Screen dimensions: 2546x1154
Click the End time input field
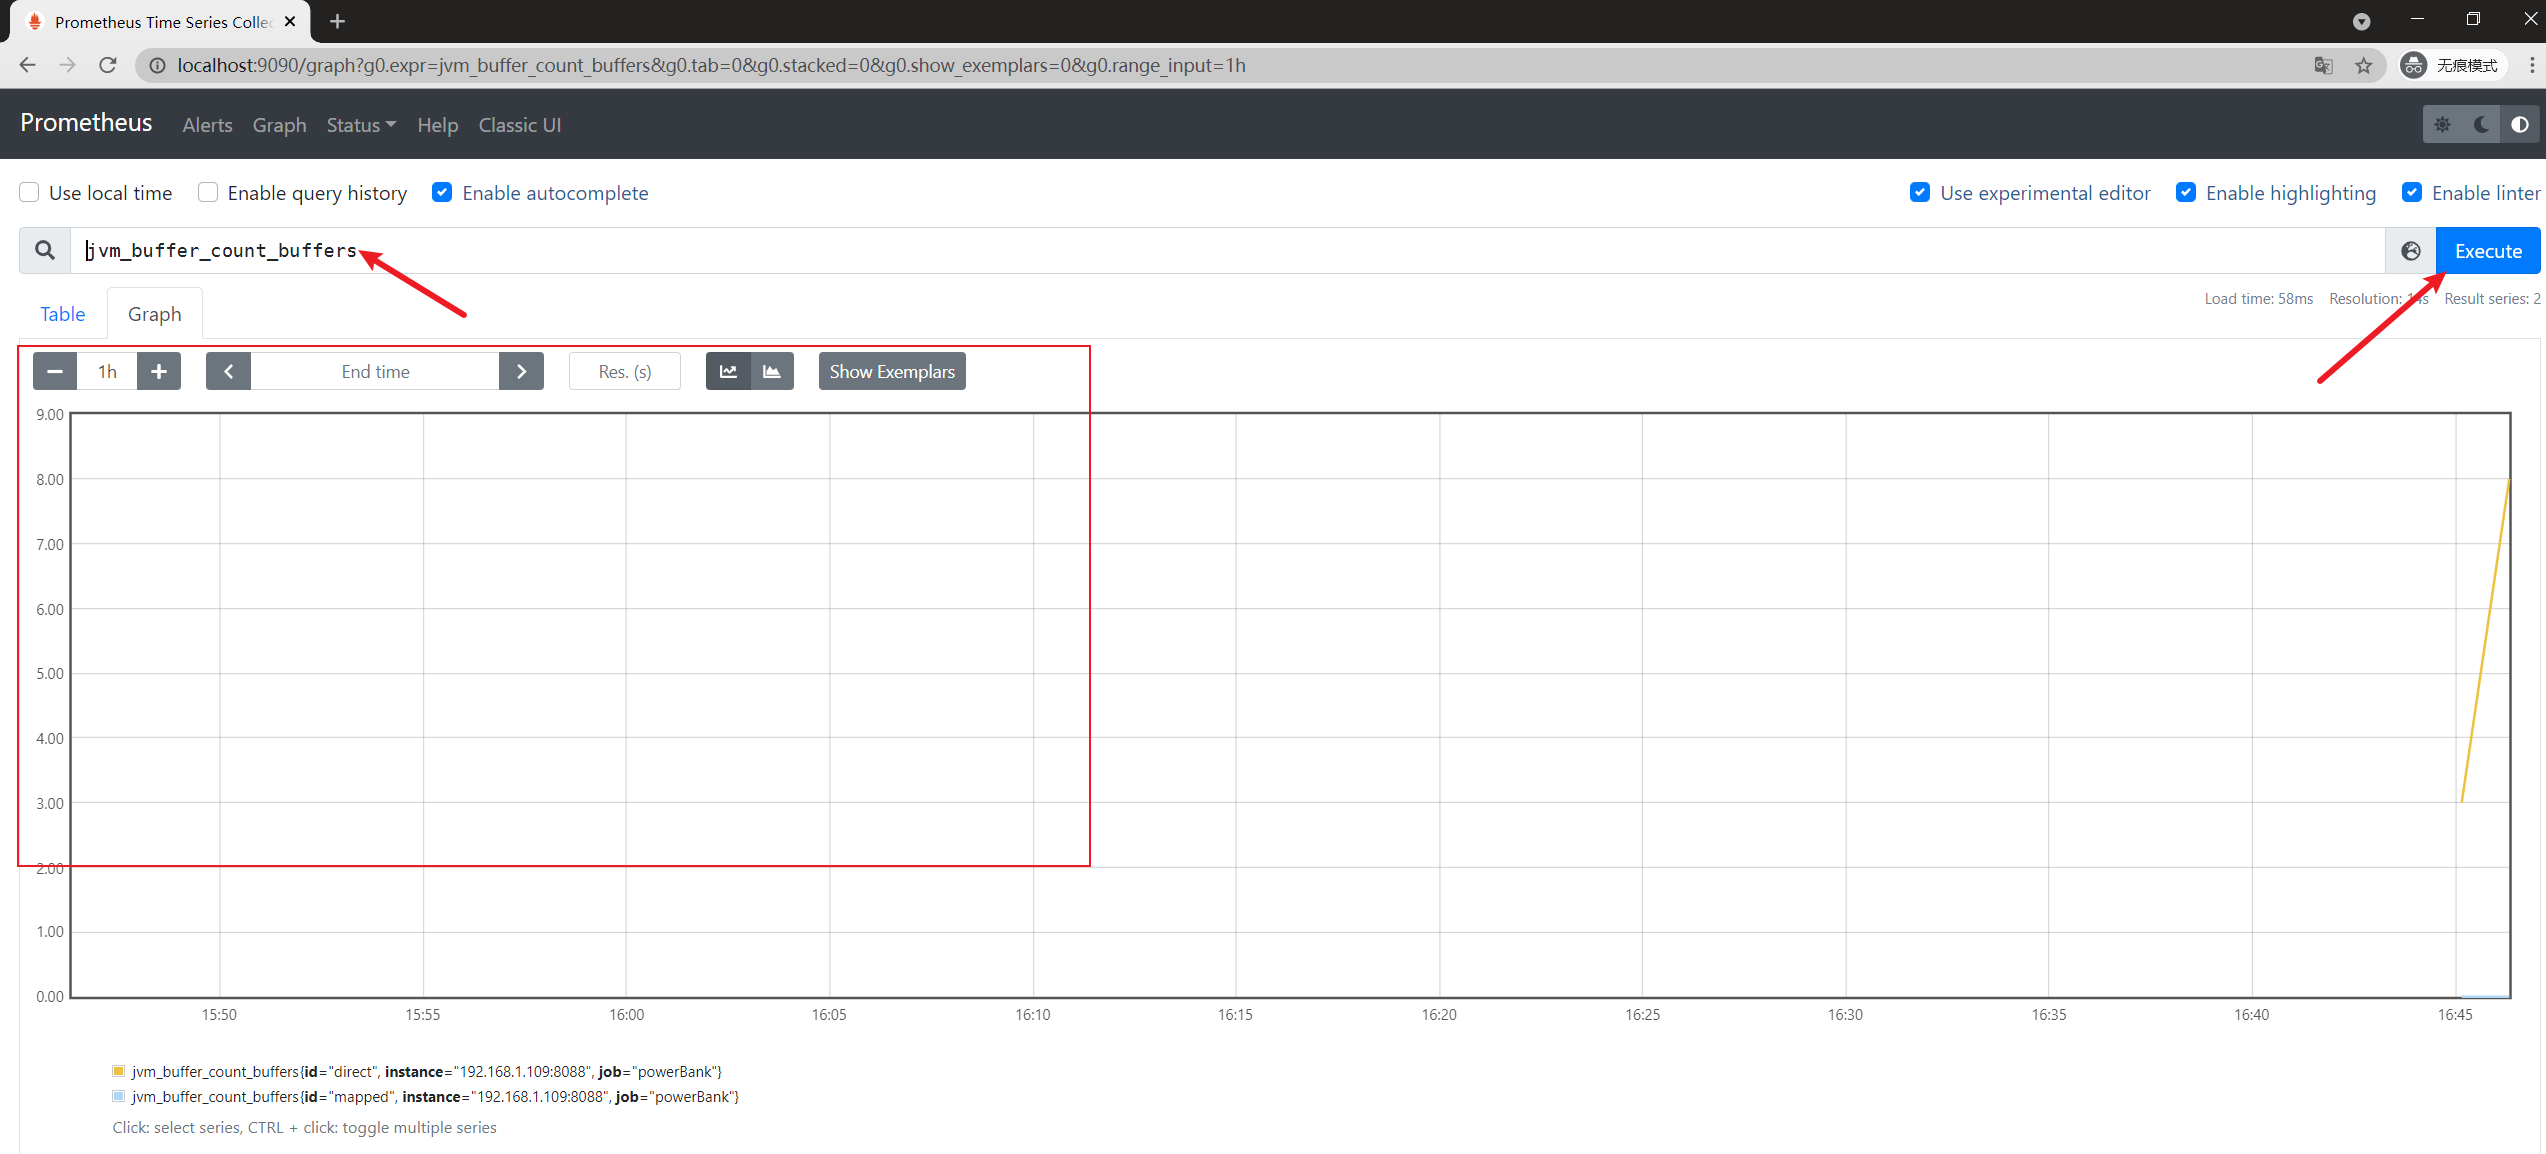point(375,371)
